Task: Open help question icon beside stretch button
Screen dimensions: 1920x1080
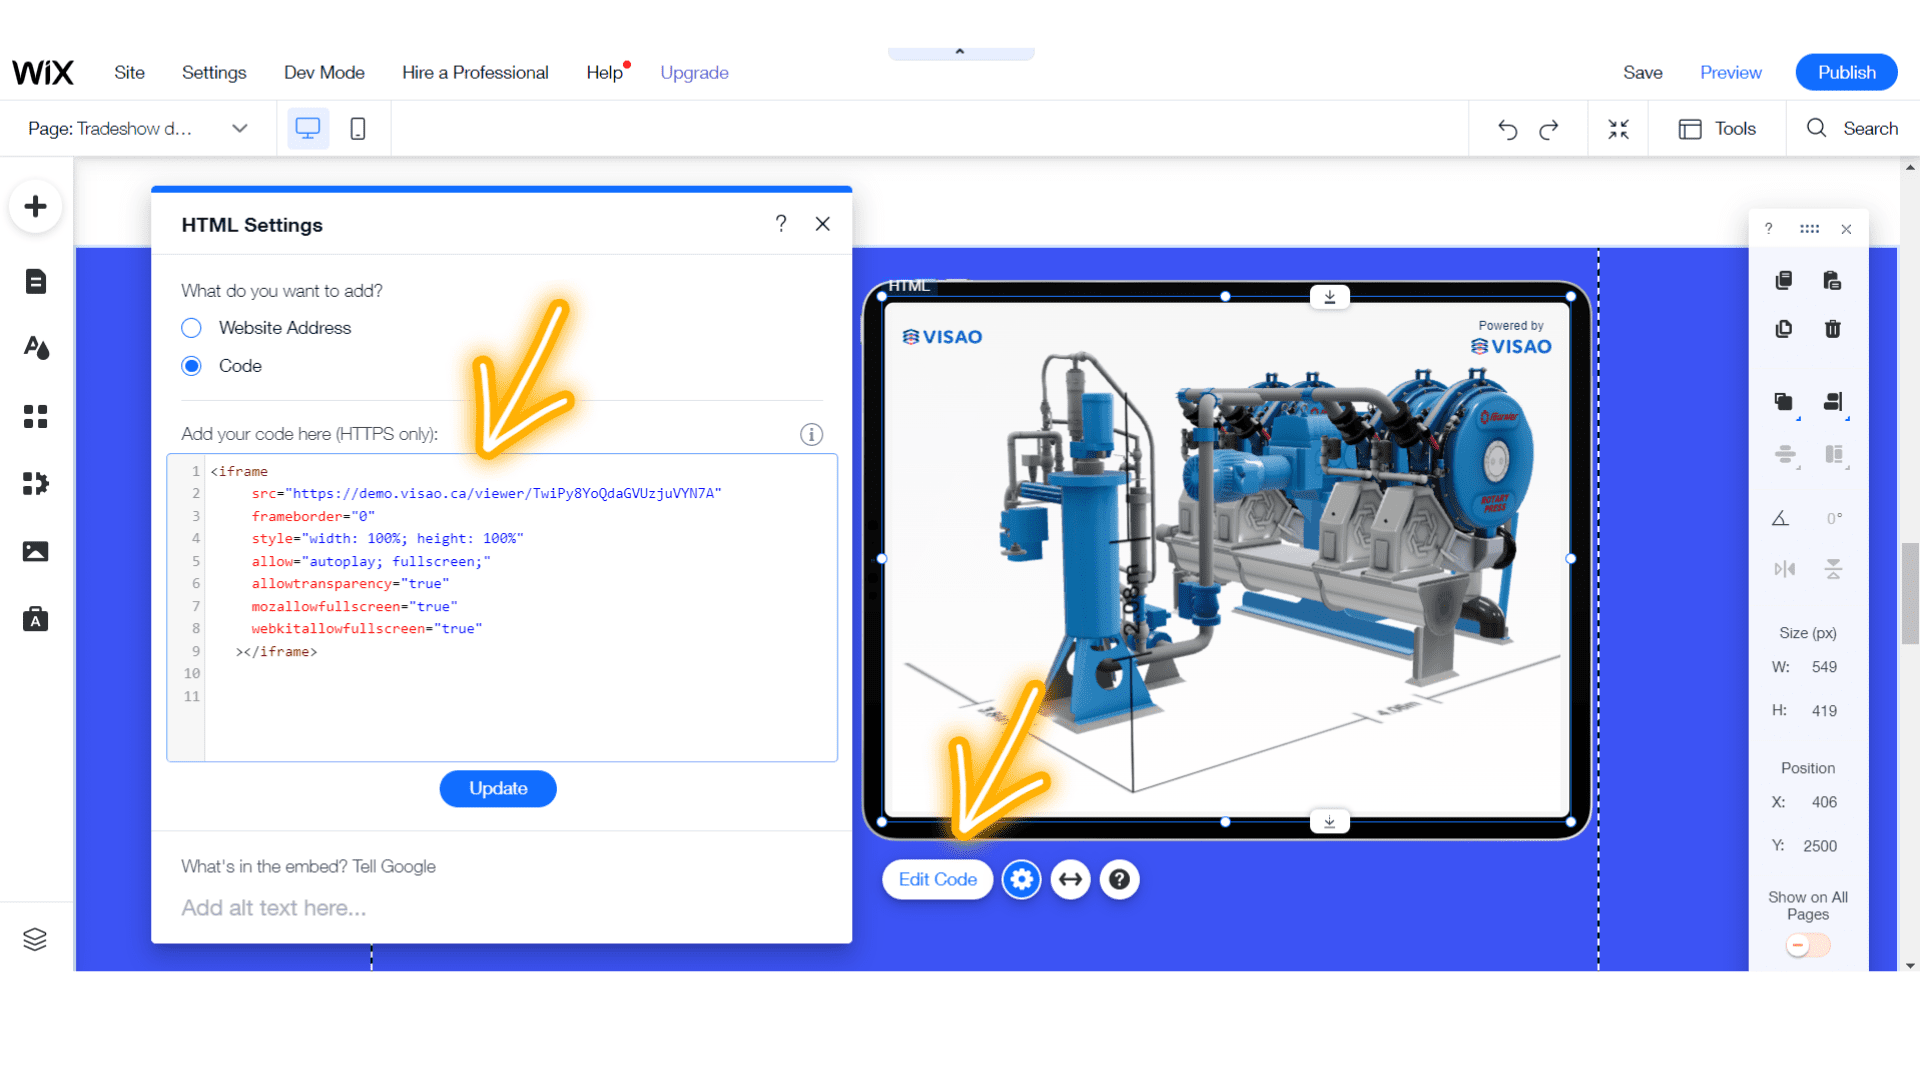Action: (1120, 880)
